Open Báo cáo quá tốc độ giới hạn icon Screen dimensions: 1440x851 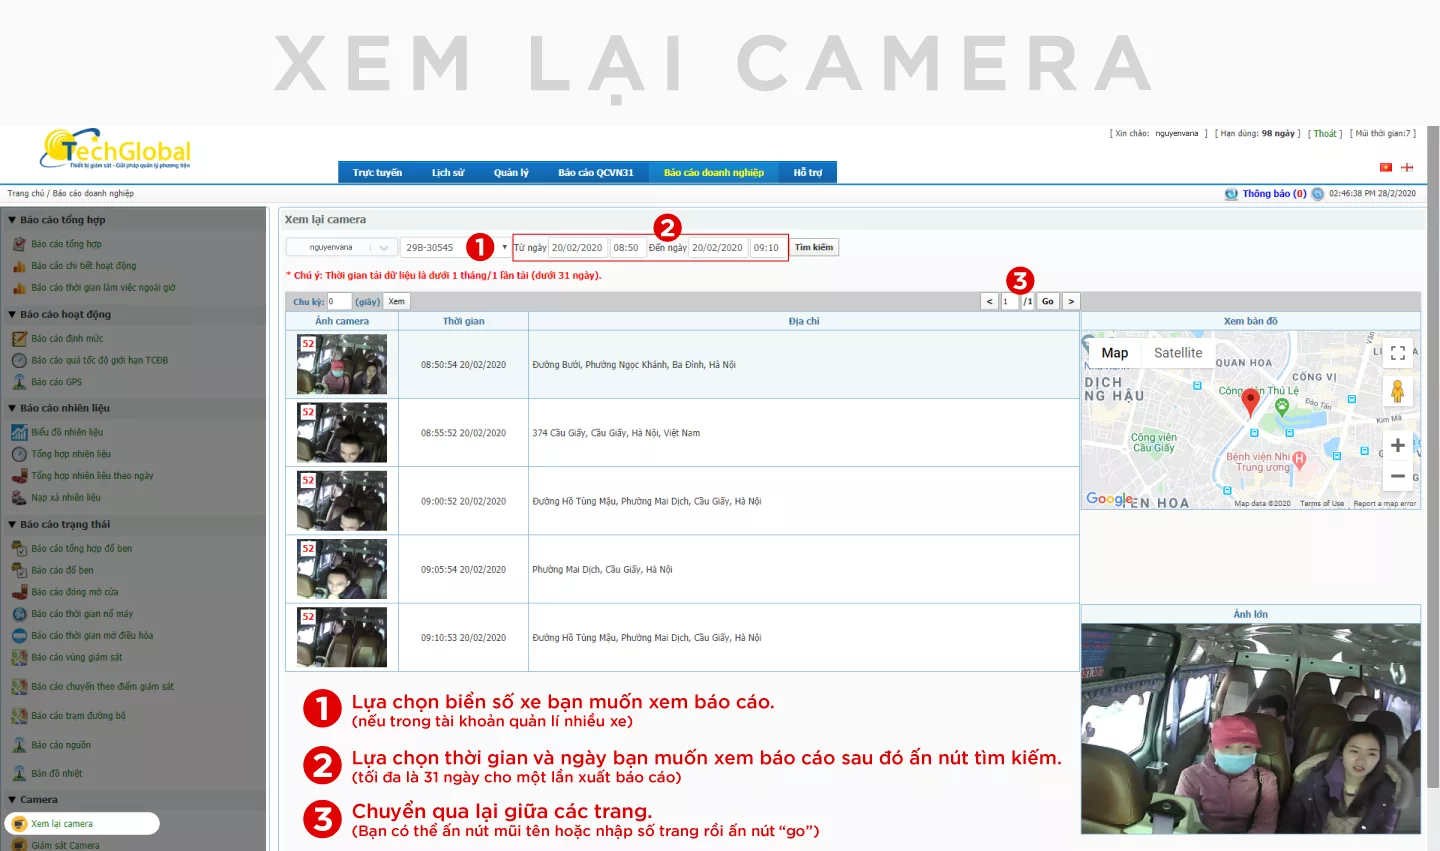pyautogui.click(x=19, y=361)
